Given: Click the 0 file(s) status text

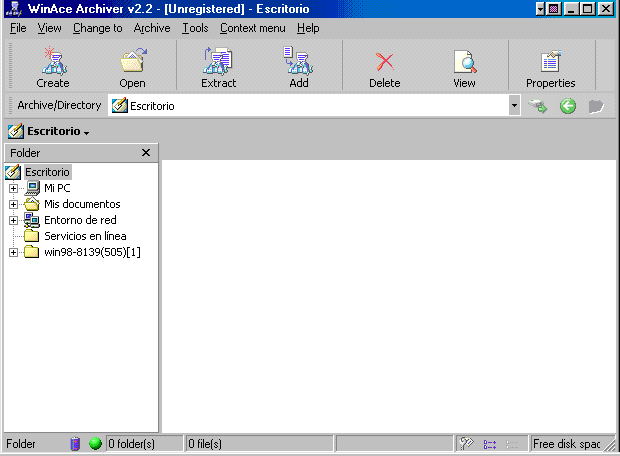Looking at the screenshot, I should [x=205, y=444].
